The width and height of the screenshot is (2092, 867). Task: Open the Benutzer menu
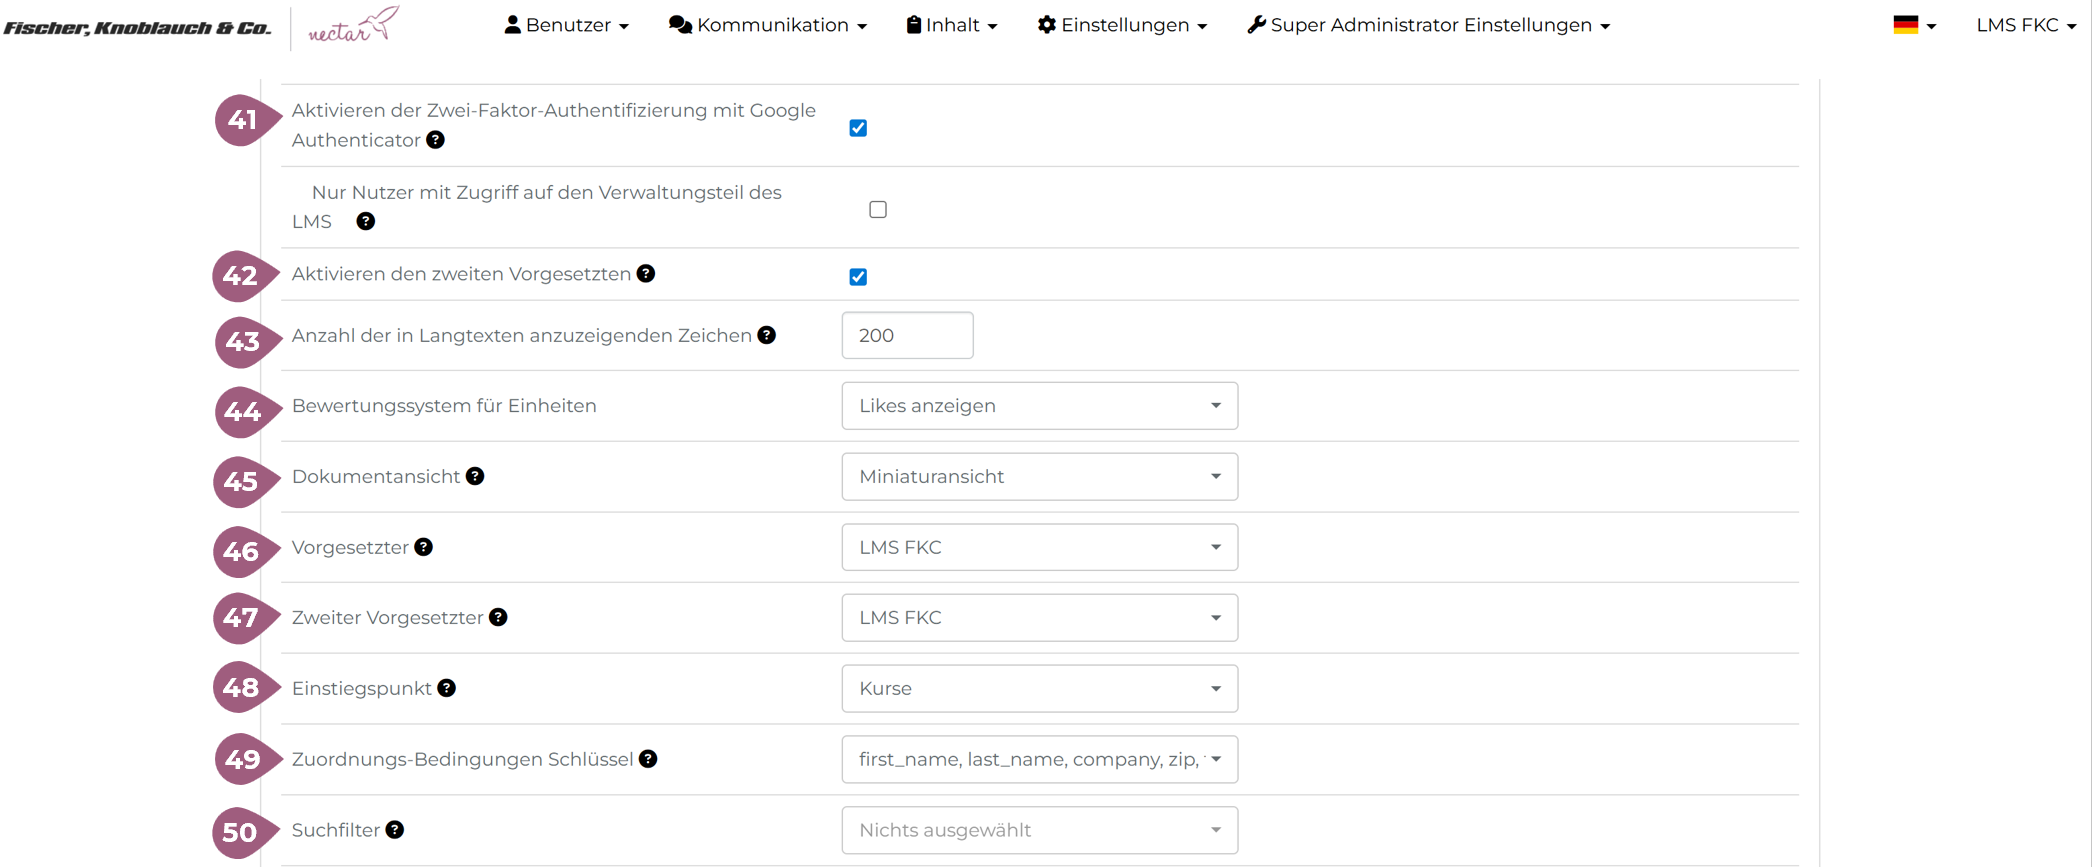click(x=566, y=25)
